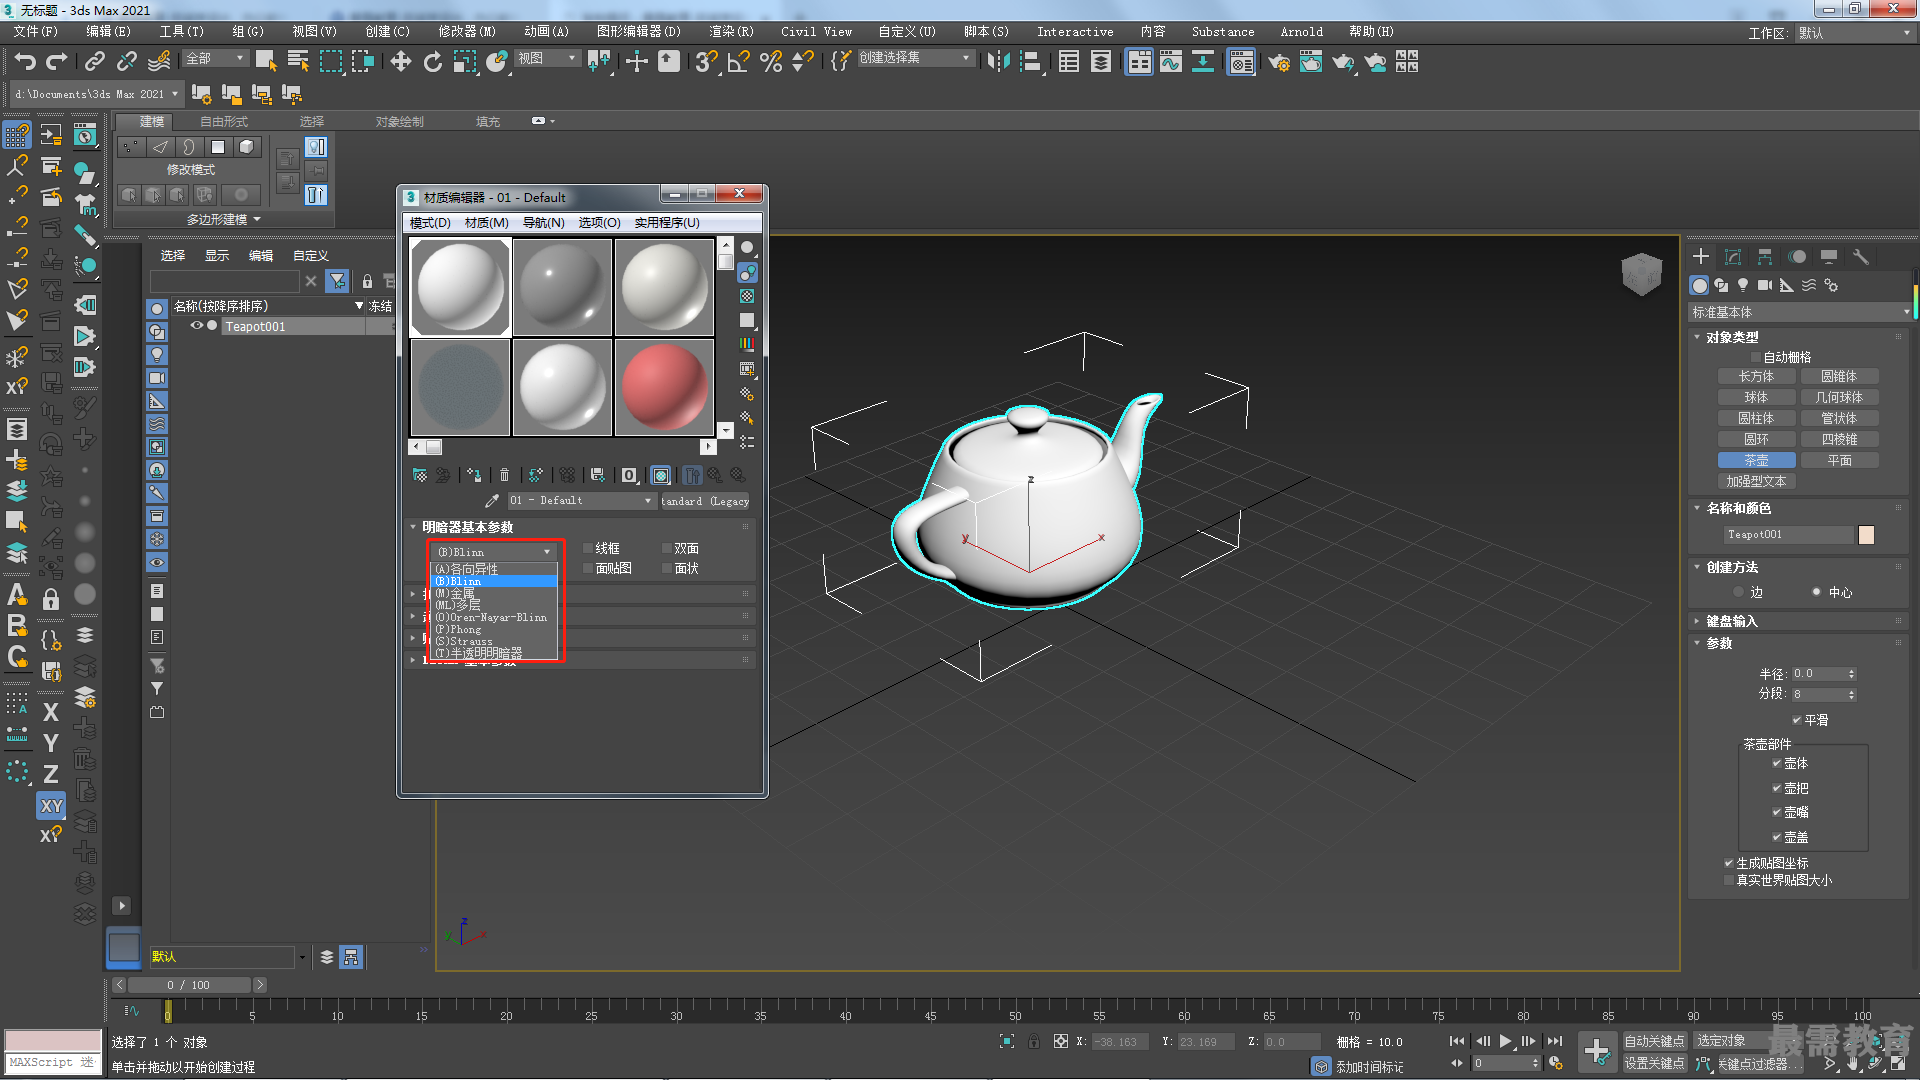Screen dimensions: 1920x1080
Task: Select the Cameras category icon
Action: click(1764, 285)
